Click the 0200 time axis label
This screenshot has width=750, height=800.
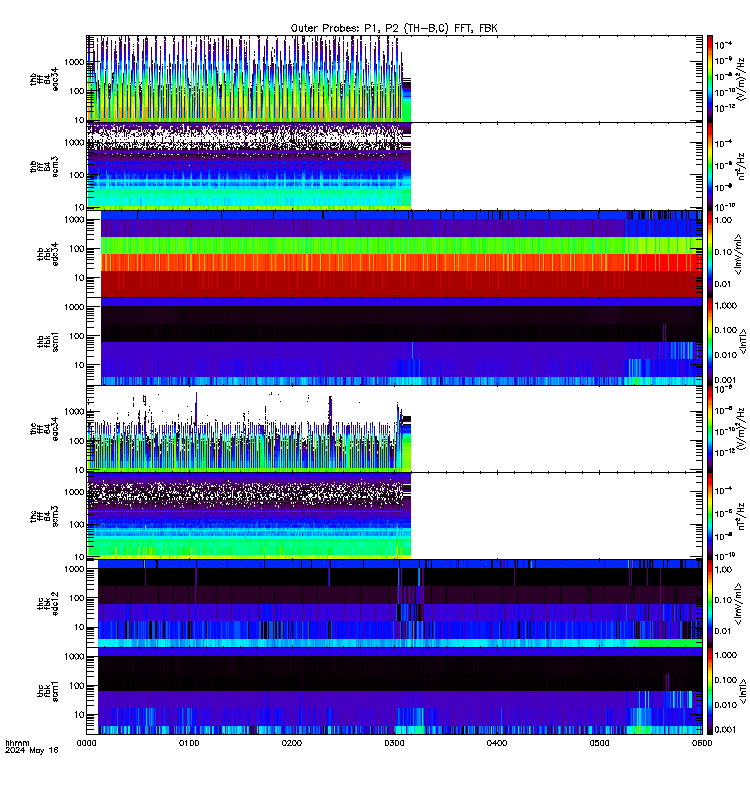pyautogui.click(x=291, y=743)
